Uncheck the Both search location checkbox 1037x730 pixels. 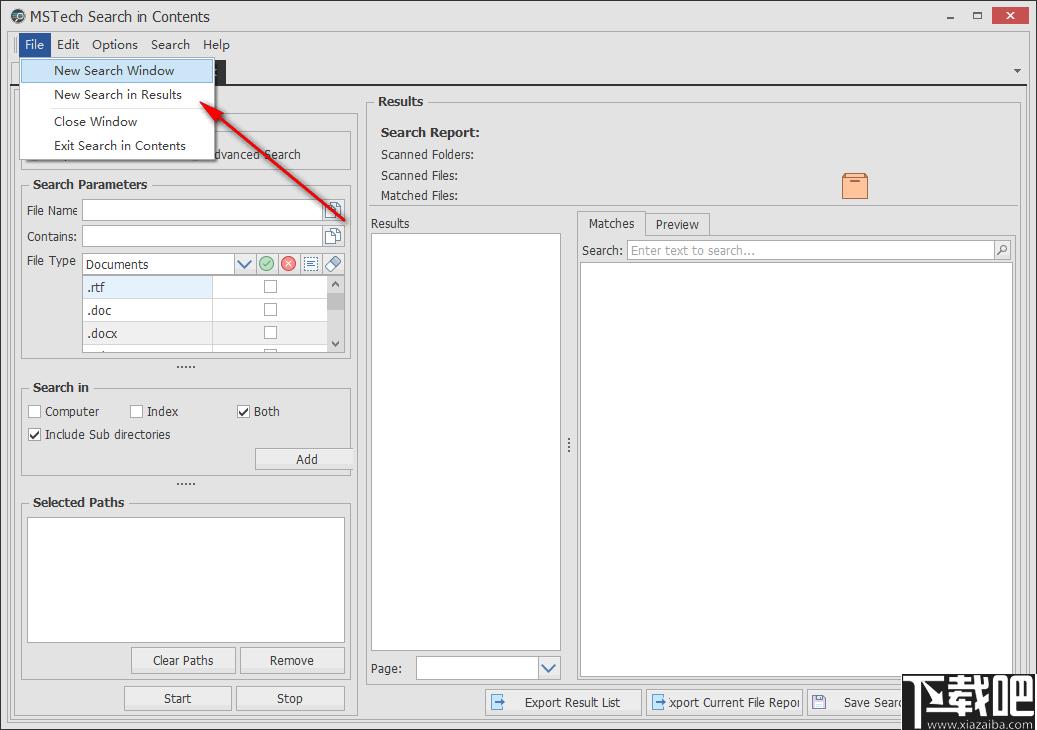coord(243,411)
